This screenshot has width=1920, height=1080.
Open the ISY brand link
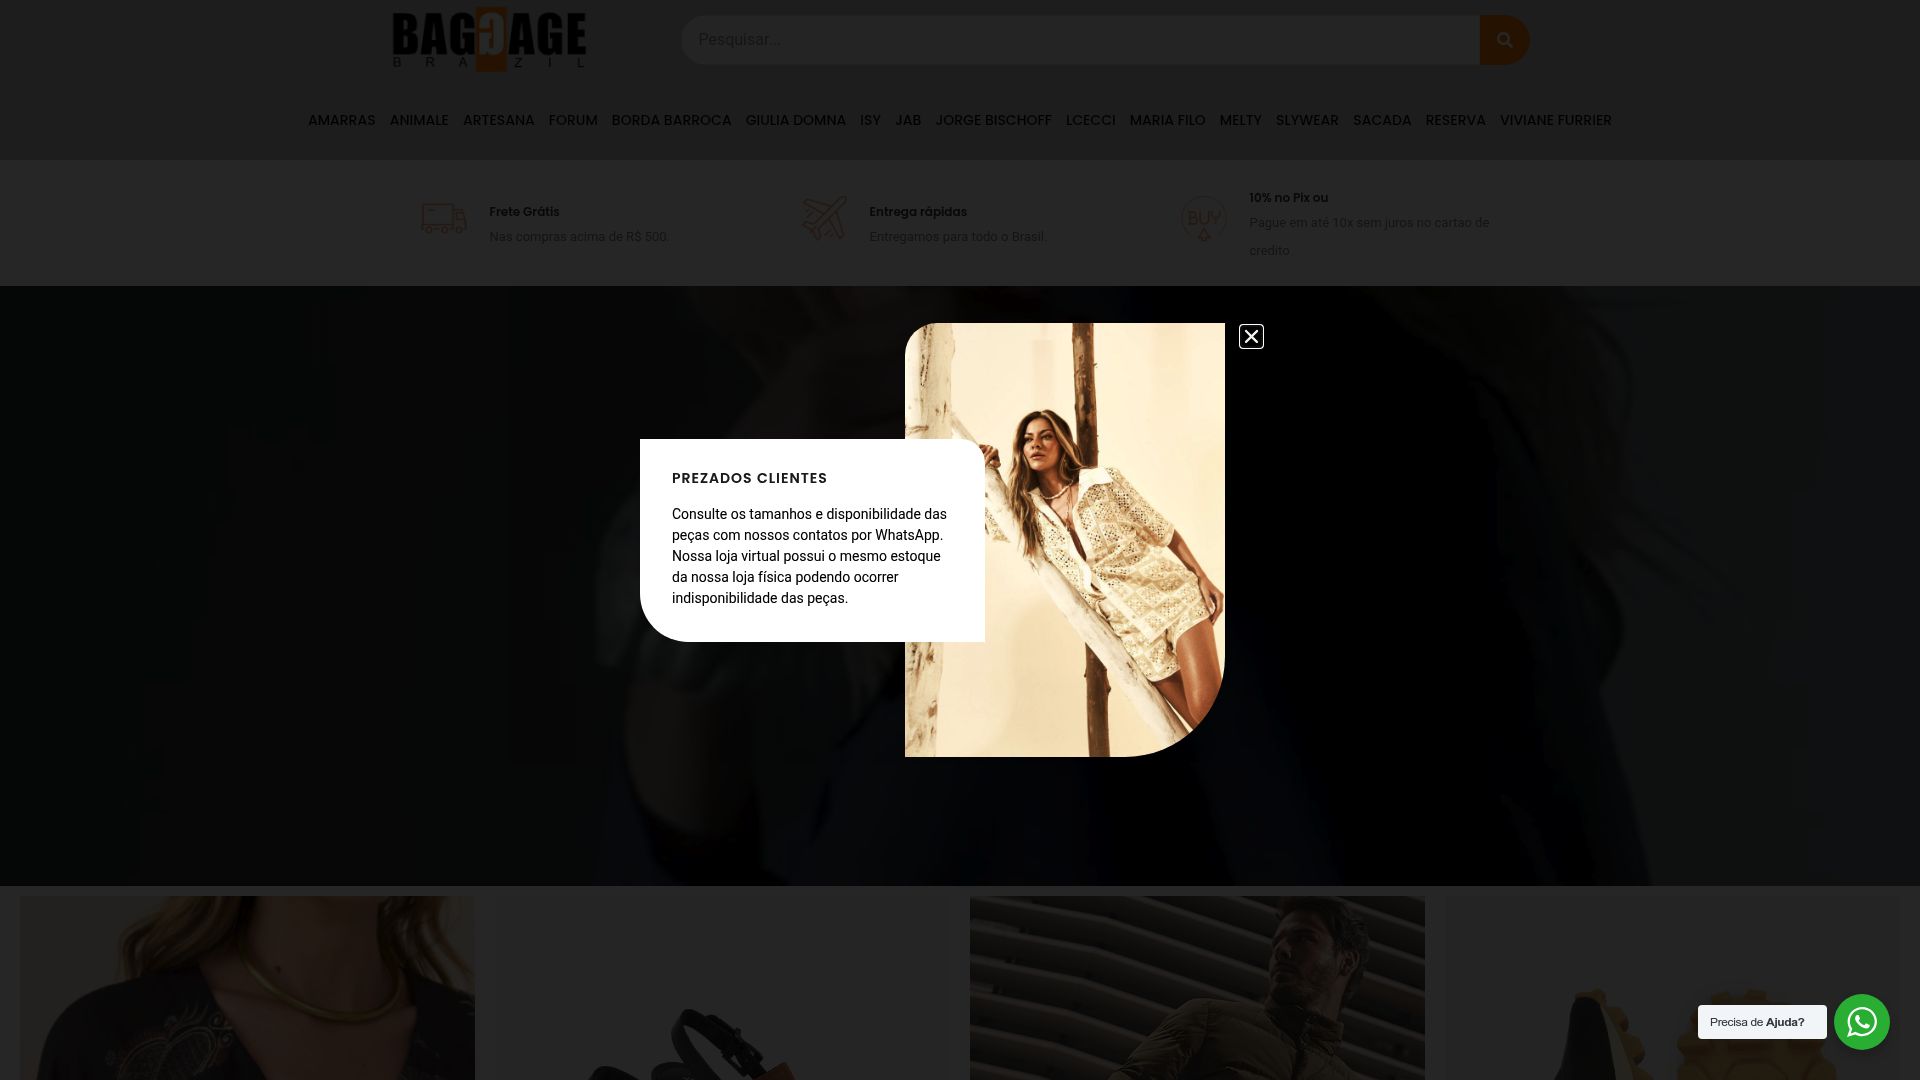871,120
